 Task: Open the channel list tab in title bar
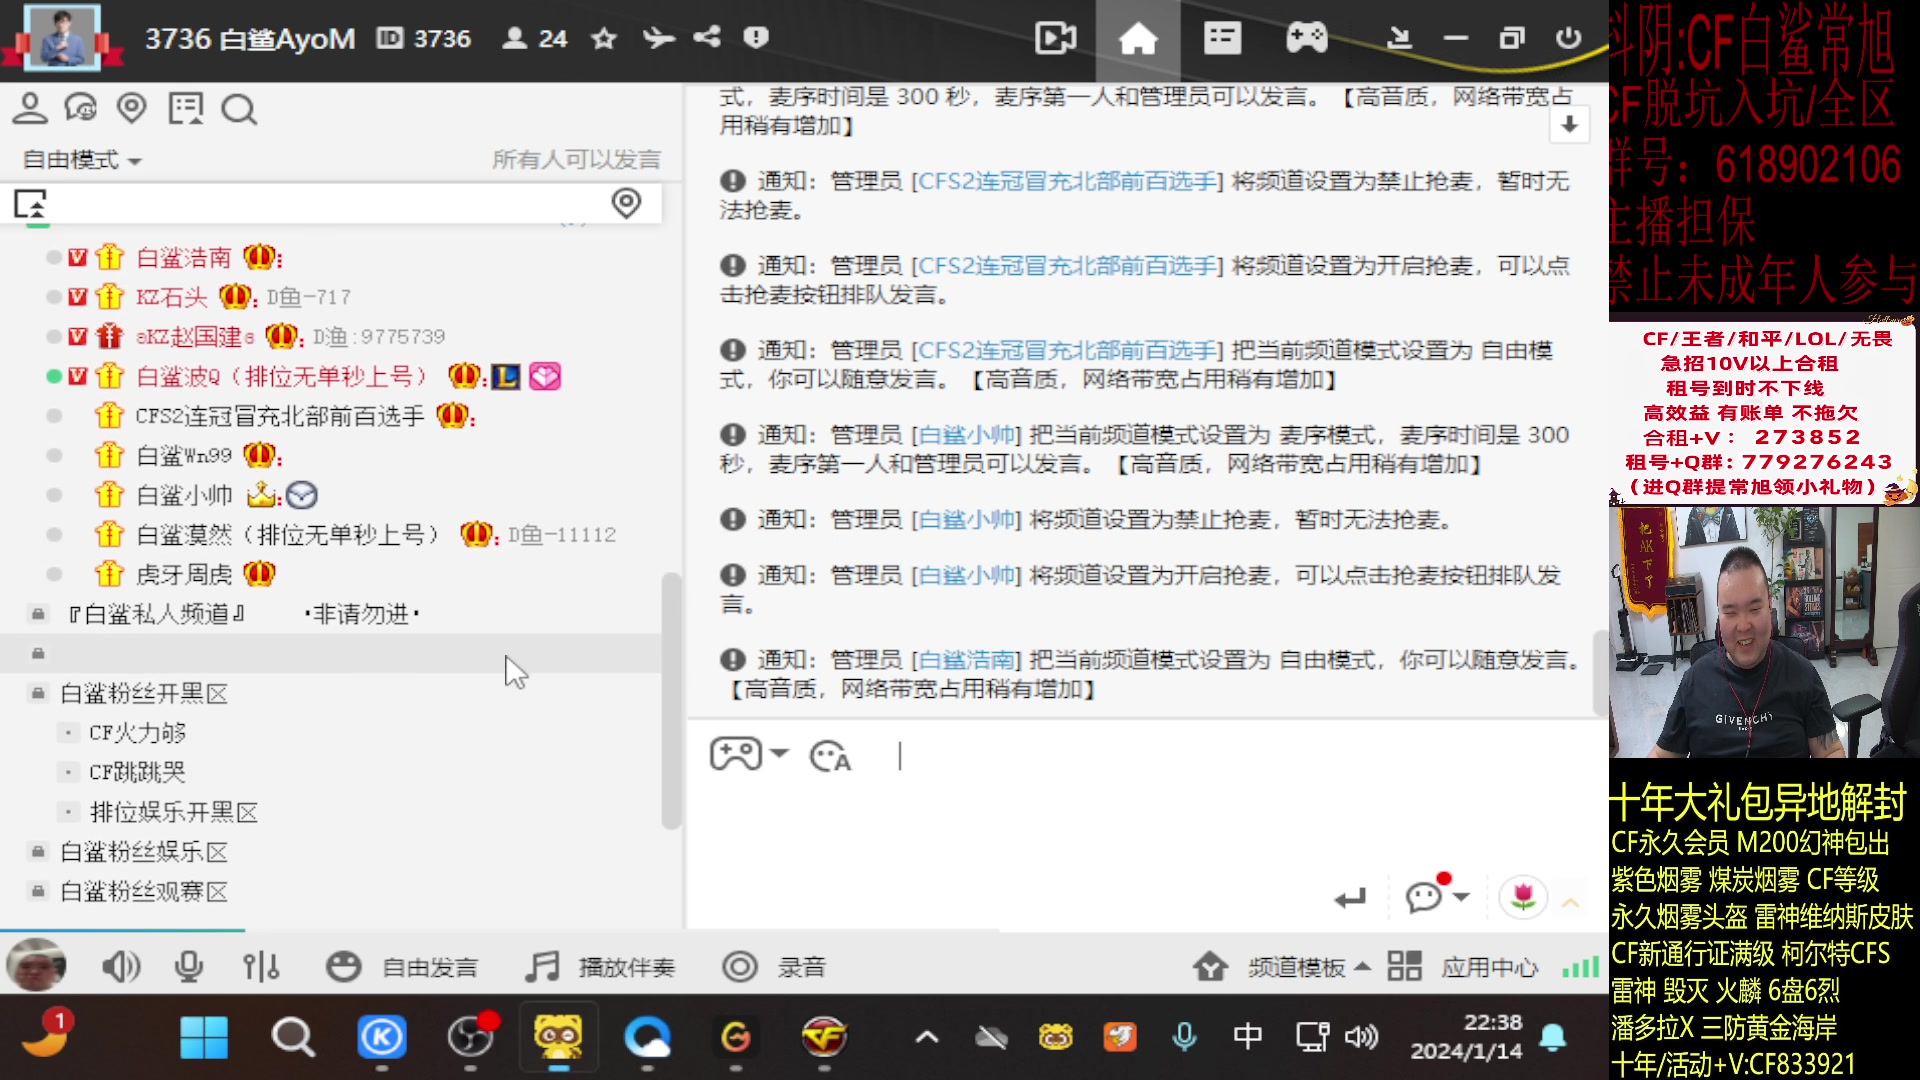click(1220, 40)
